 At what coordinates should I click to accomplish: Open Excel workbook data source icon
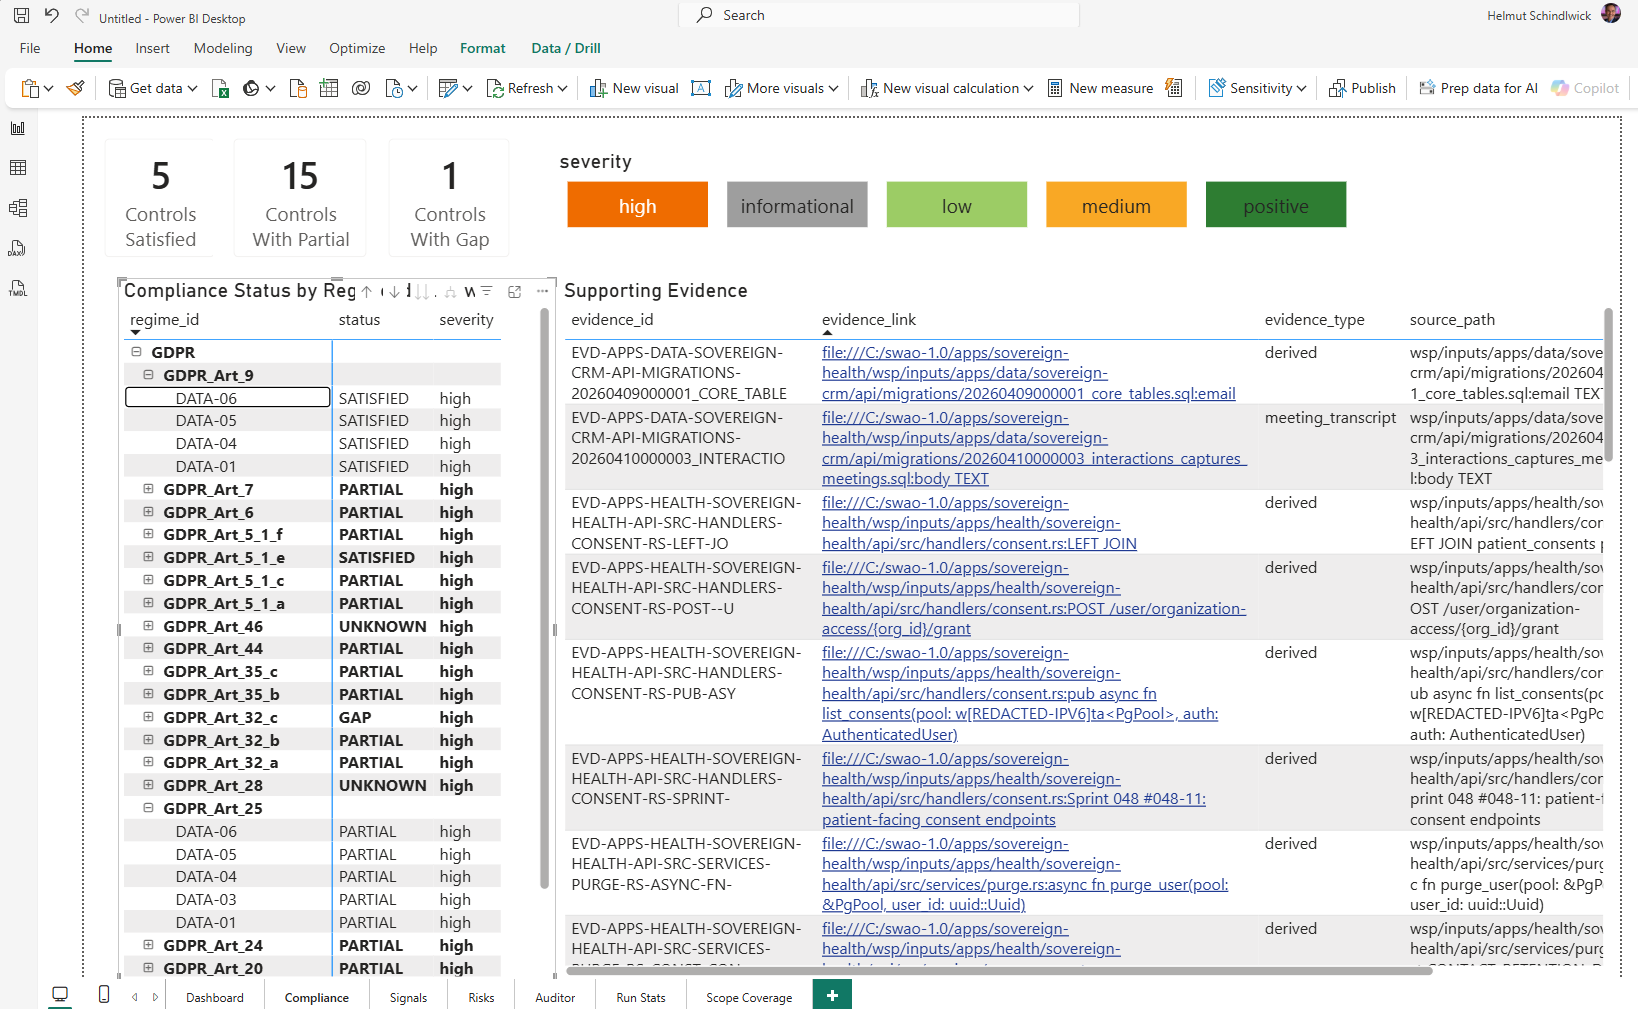click(220, 88)
